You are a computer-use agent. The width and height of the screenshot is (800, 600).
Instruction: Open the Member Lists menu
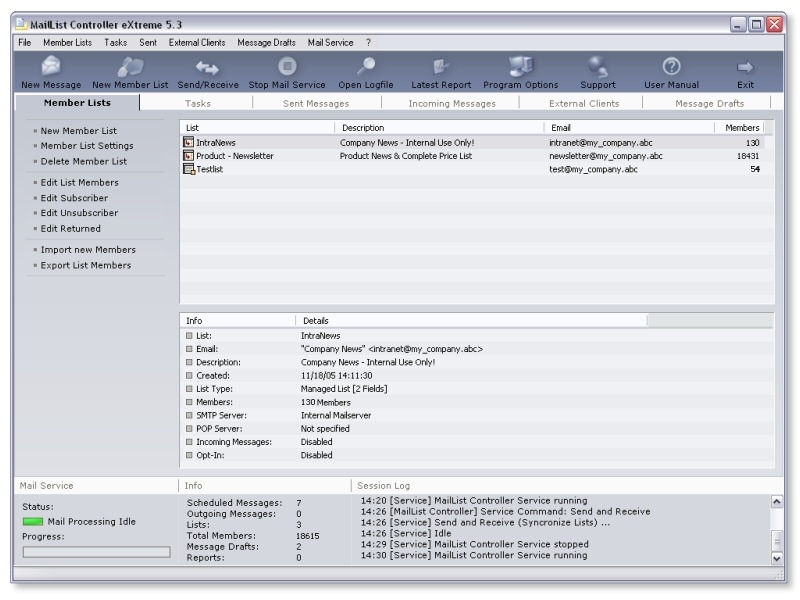coord(67,42)
